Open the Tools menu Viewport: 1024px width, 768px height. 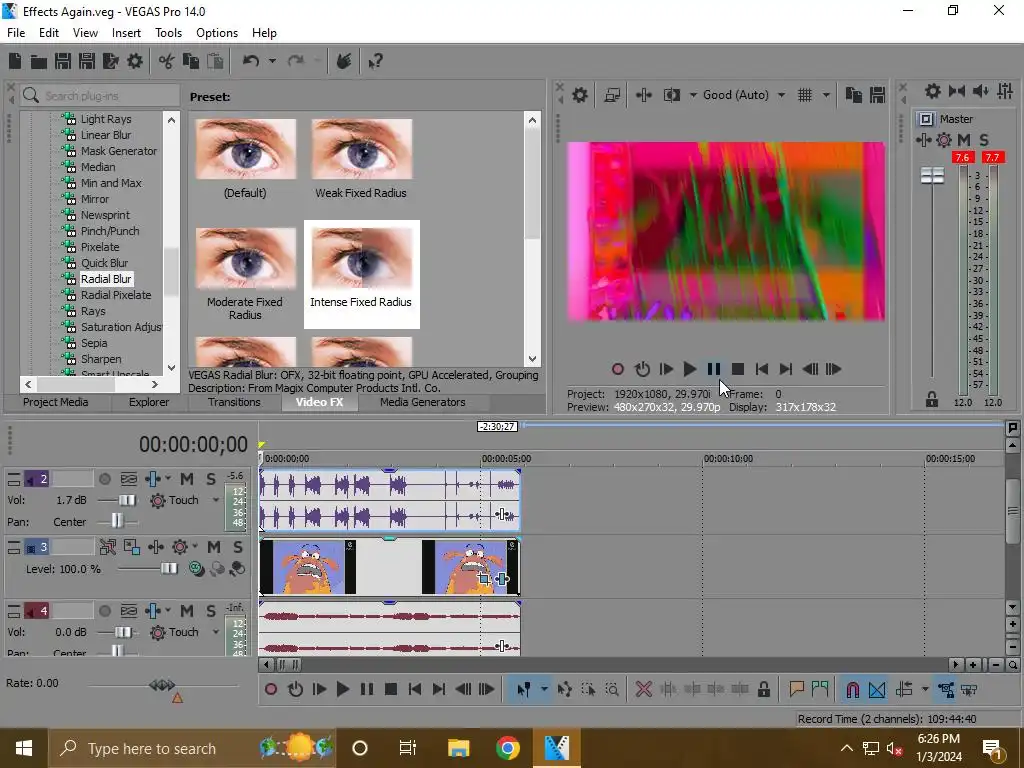click(168, 33)
